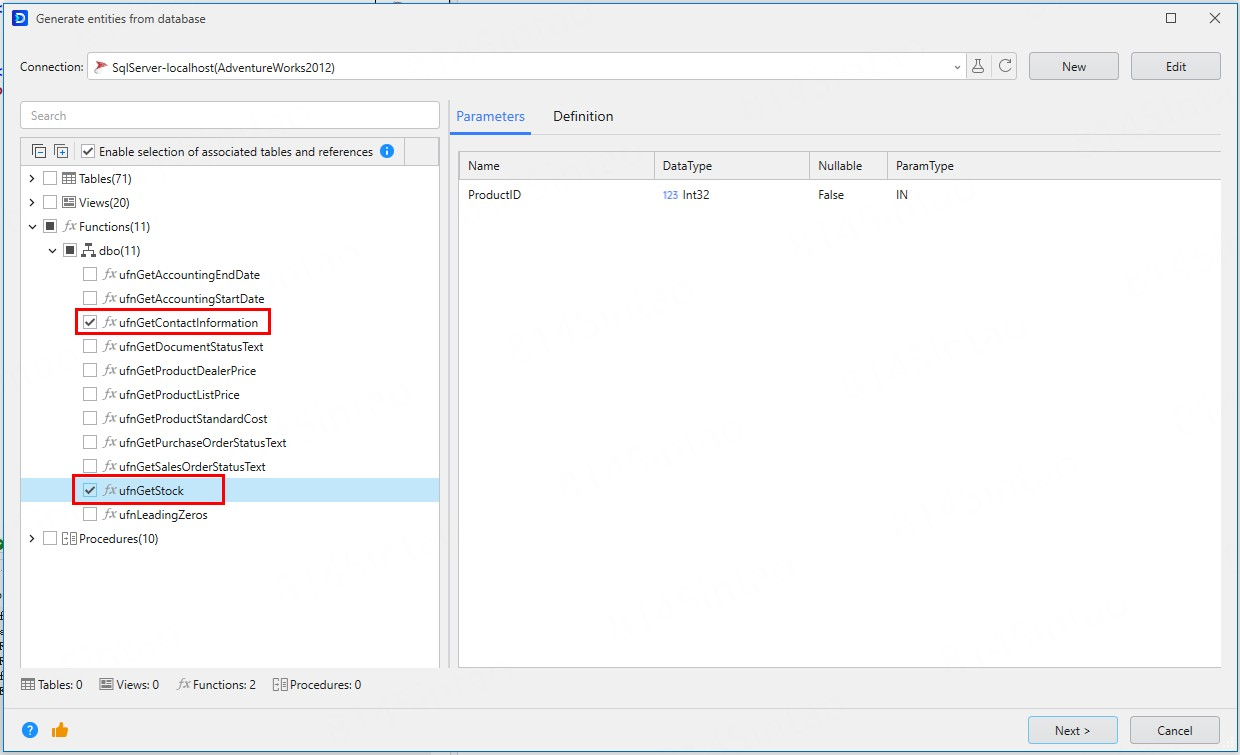Click the orange thumbs-up feedback icon
Image resolution: width=1240 pixels, height=755 pixels.
click(x=60, y=730)
